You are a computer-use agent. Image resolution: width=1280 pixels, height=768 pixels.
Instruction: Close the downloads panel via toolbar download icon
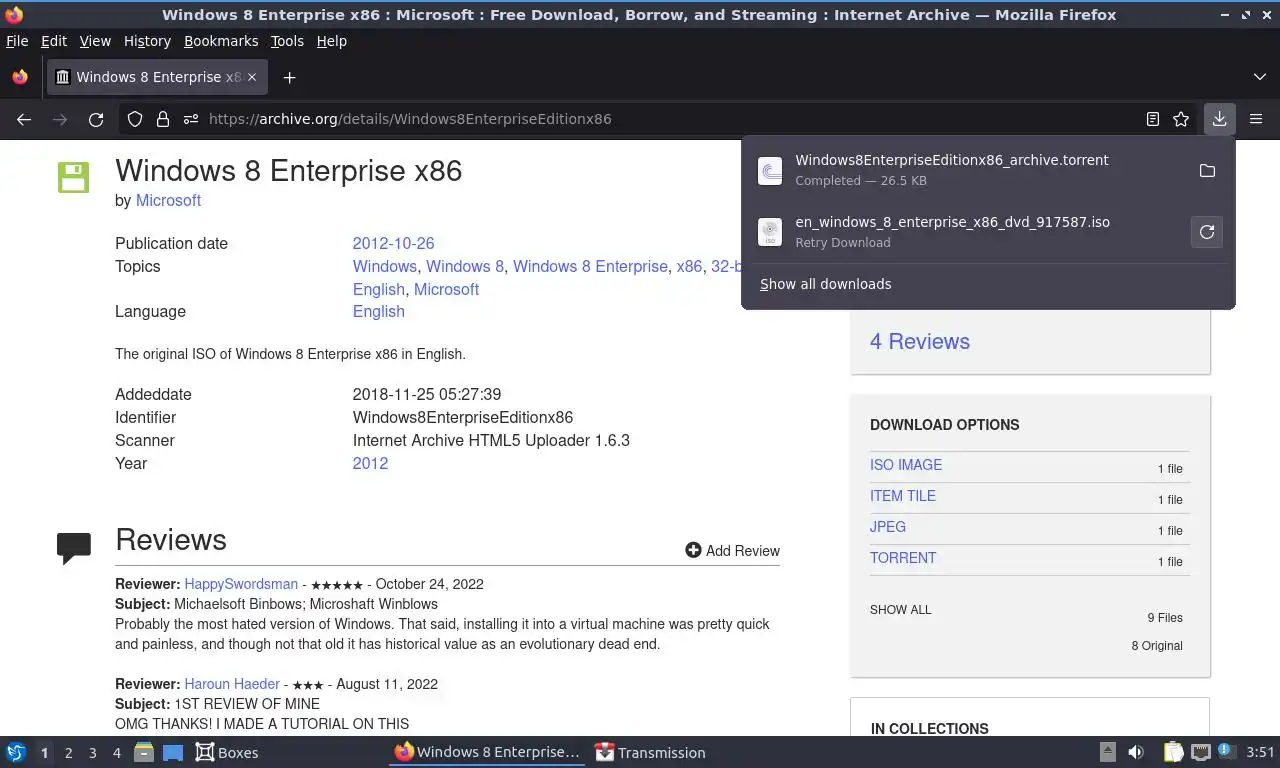point(1220,119)
